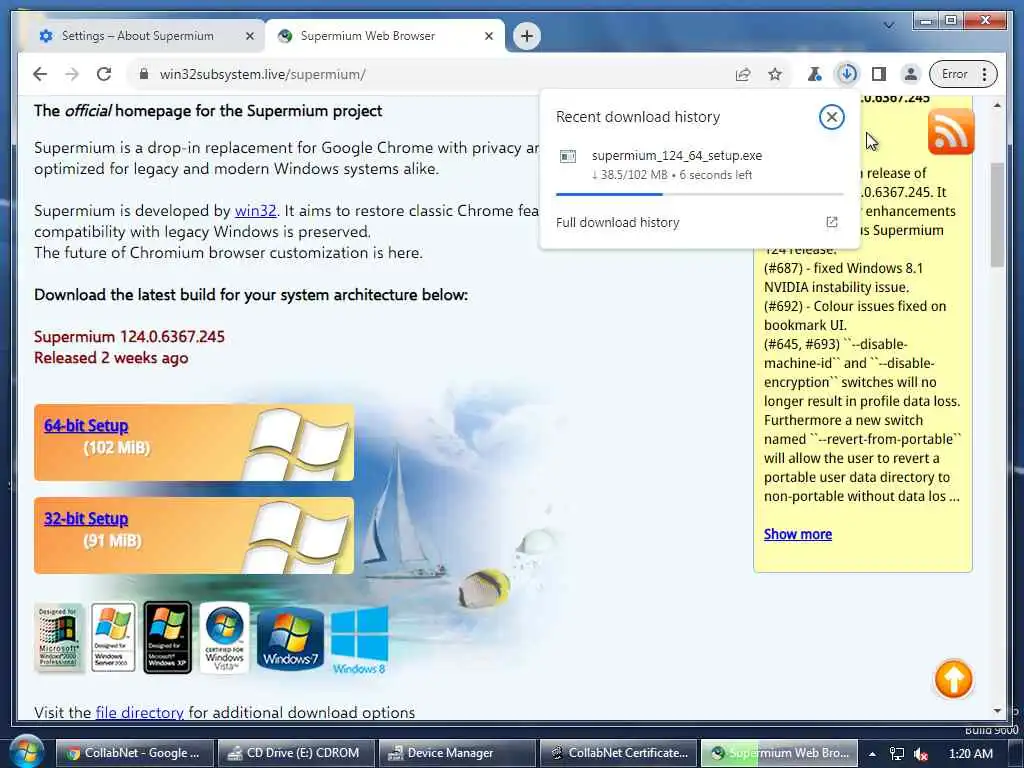Open the profile avatar icon
The width and height of the screenshot is (1024, 768).
910,74
